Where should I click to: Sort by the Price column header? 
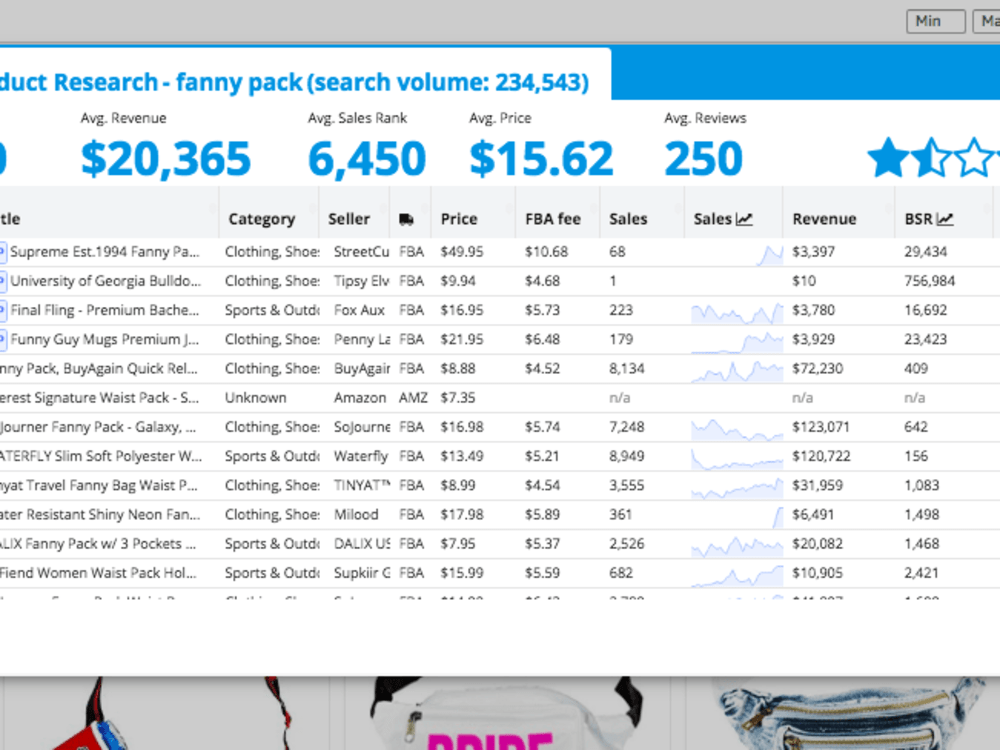pyautogui.click(x=459, y=219)
